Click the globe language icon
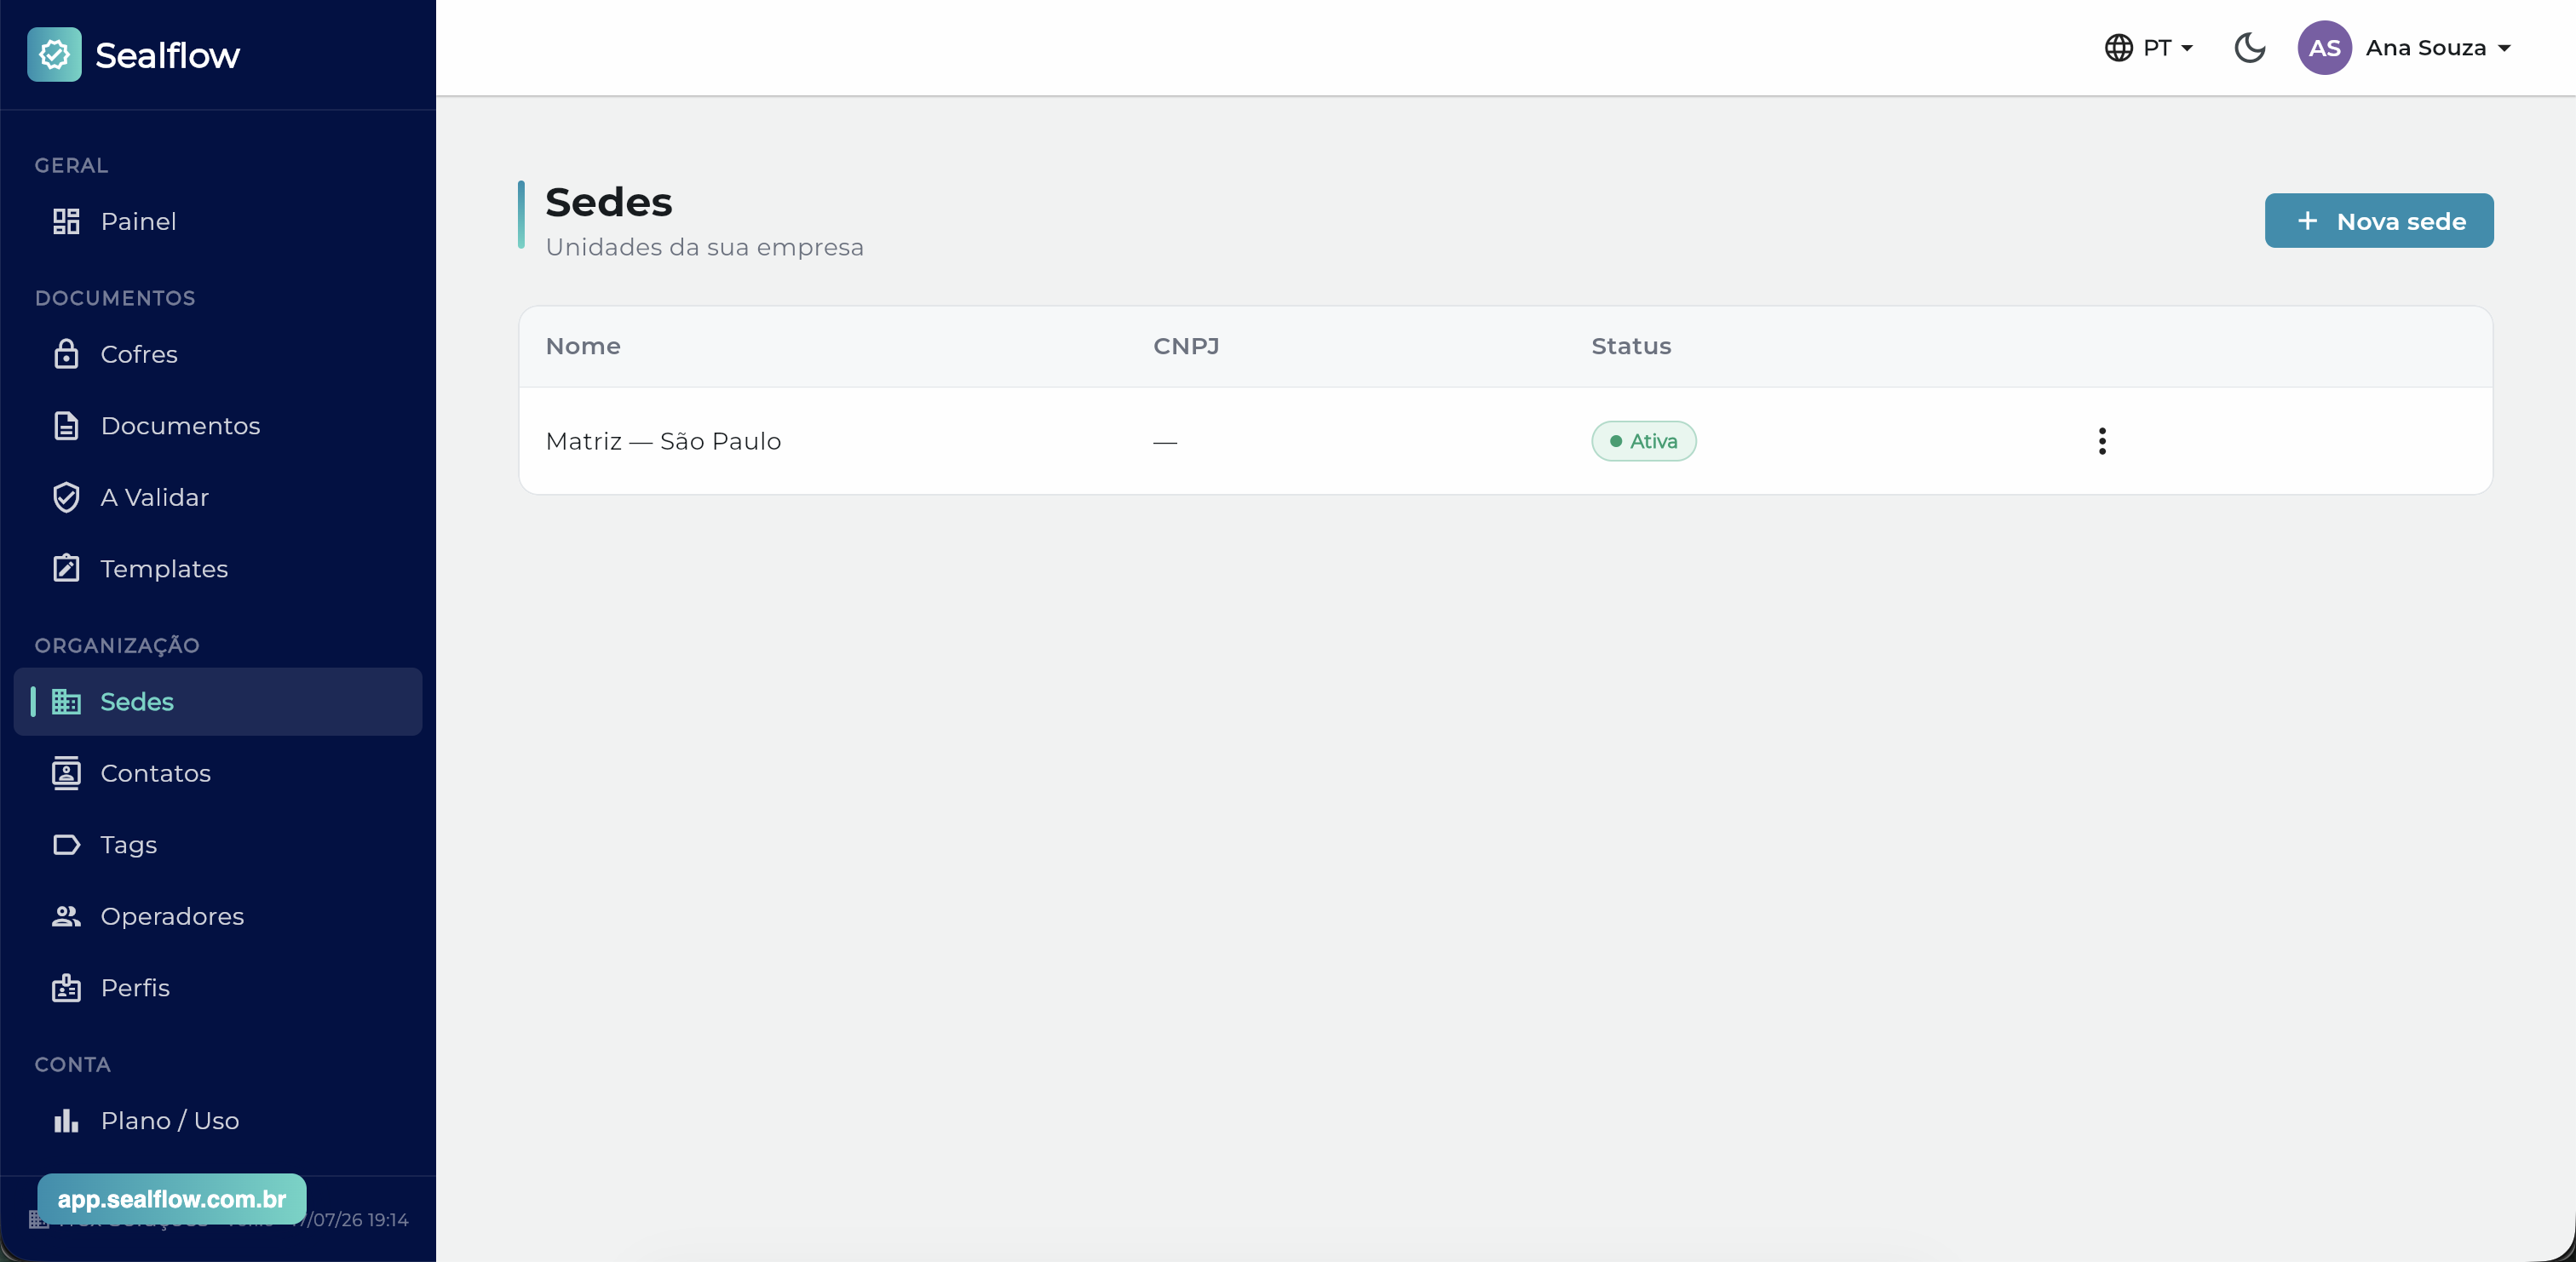The image size is (2576, 1262). tap(2118, 48)
